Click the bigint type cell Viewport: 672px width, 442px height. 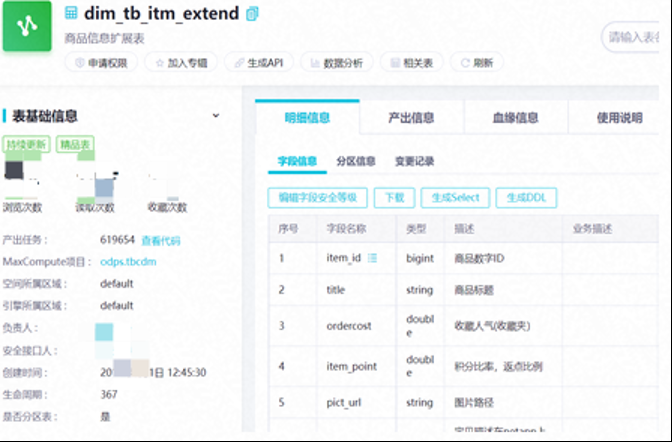coord(420,258)
